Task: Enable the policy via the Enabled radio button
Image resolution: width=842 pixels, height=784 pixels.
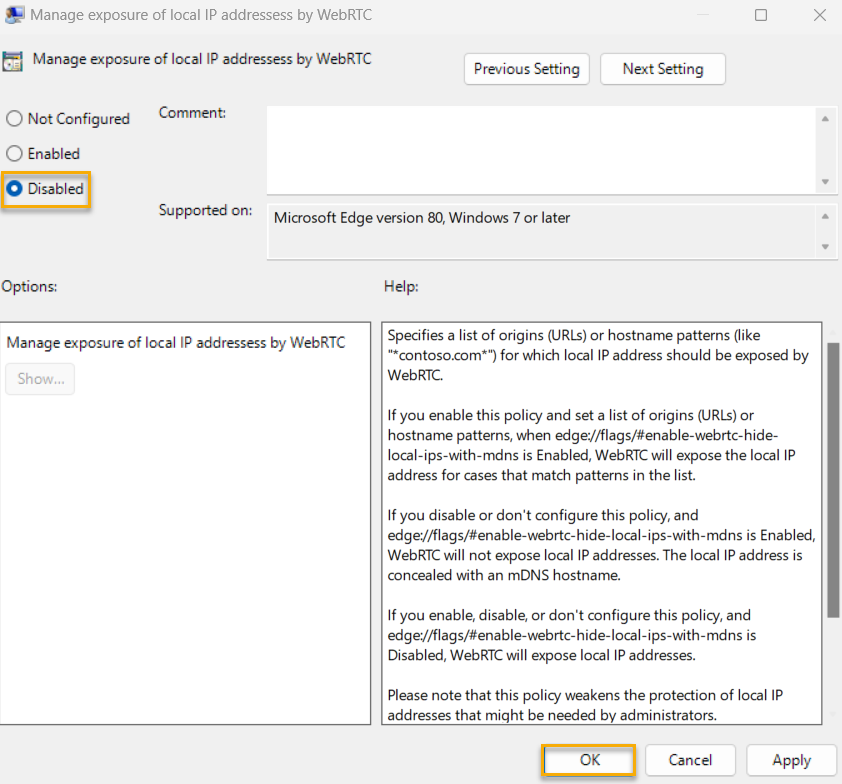Action: pos(13,153)
